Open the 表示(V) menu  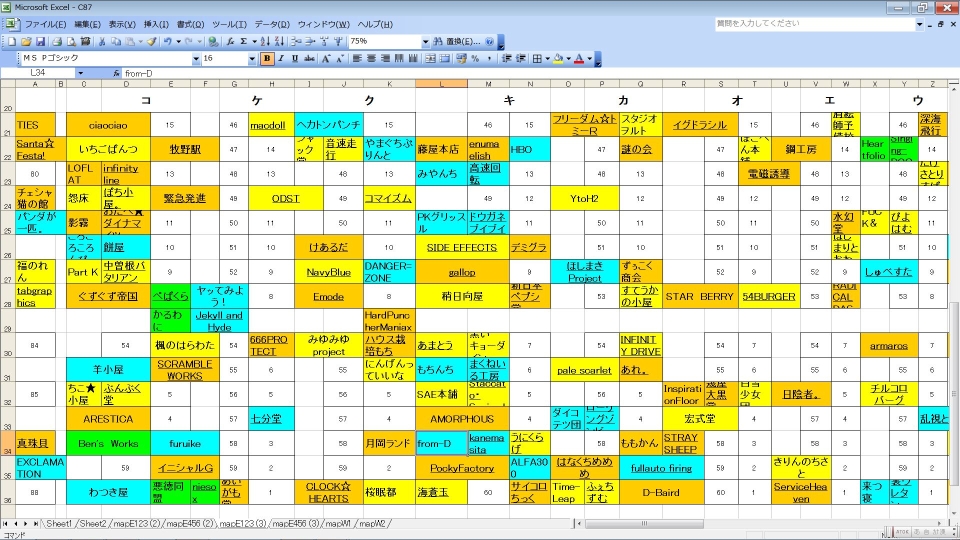point(122,24)
